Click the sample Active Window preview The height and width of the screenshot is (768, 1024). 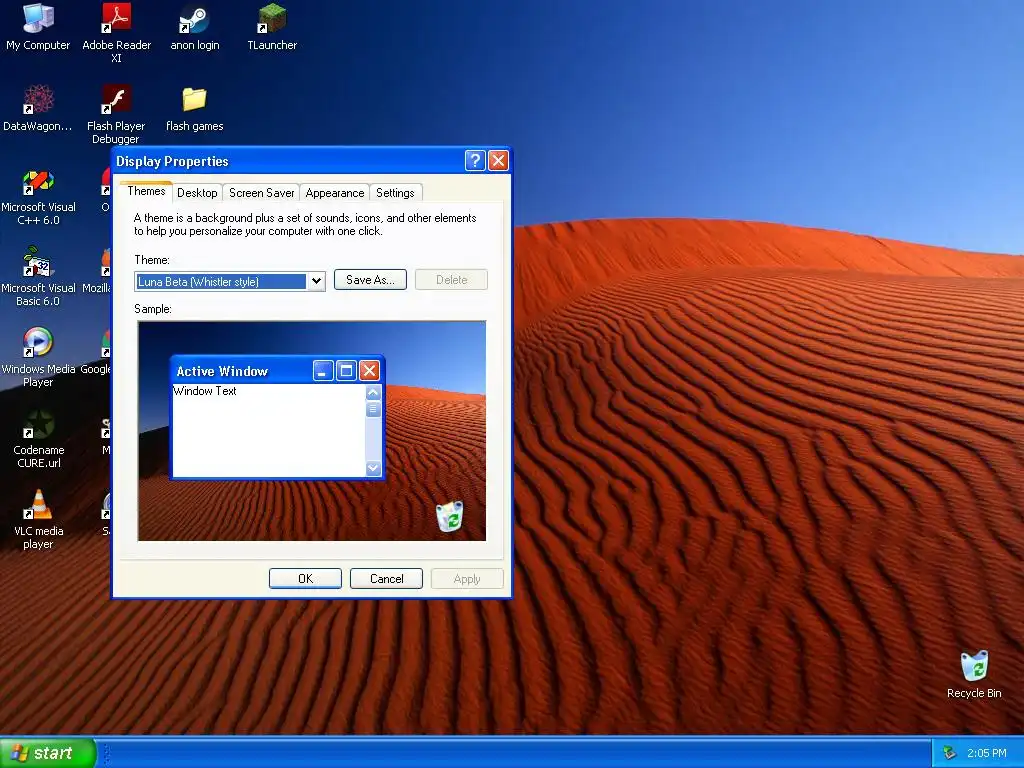point(278,417)
